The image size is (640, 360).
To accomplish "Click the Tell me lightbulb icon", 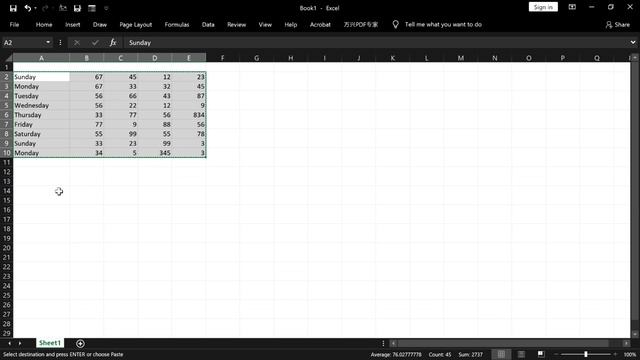I will (x=395, y=24).
